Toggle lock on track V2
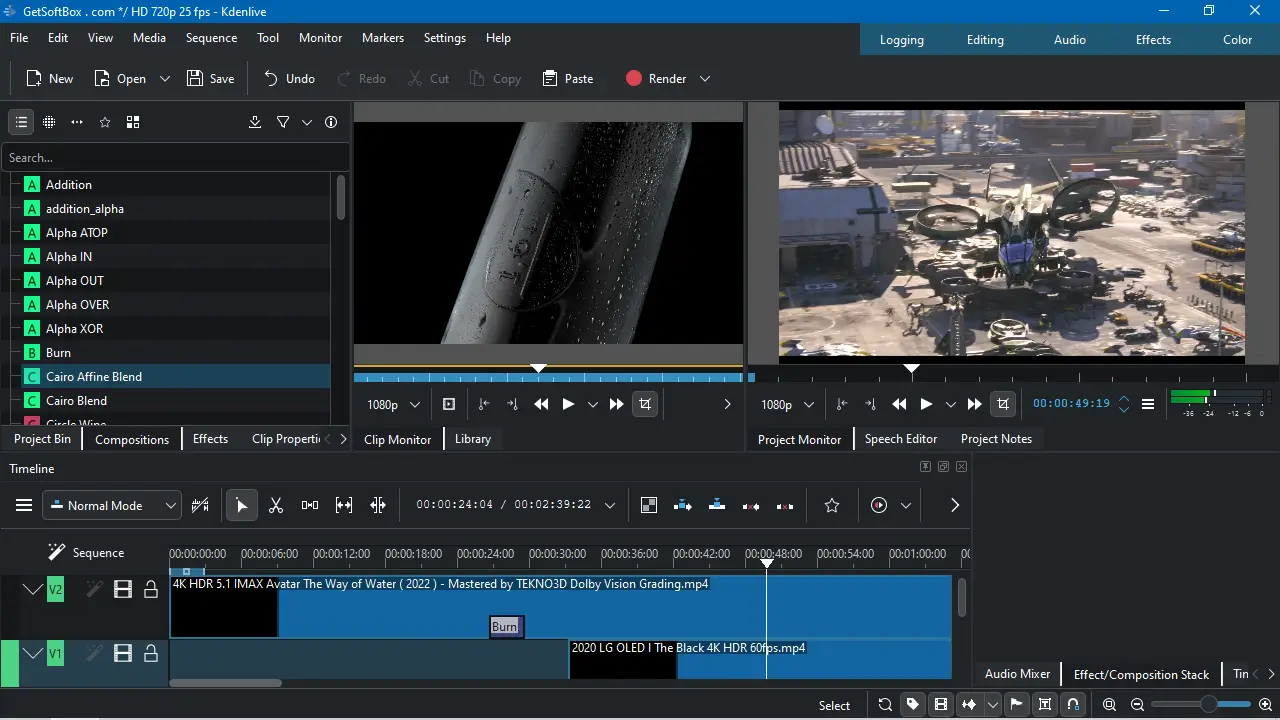 click(151, 590)
